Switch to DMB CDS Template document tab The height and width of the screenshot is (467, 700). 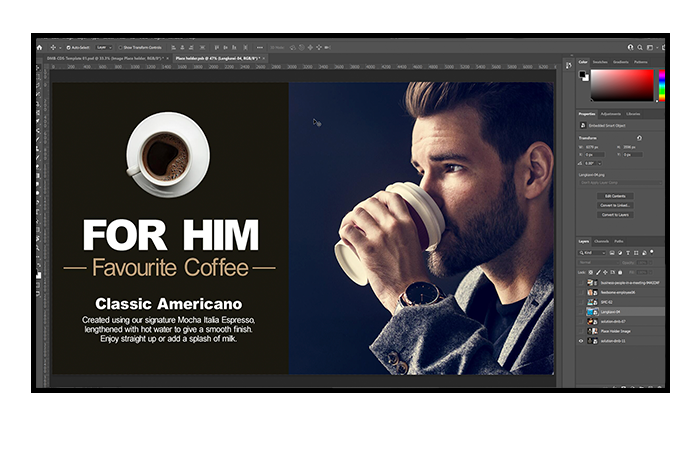coord(105,58)
